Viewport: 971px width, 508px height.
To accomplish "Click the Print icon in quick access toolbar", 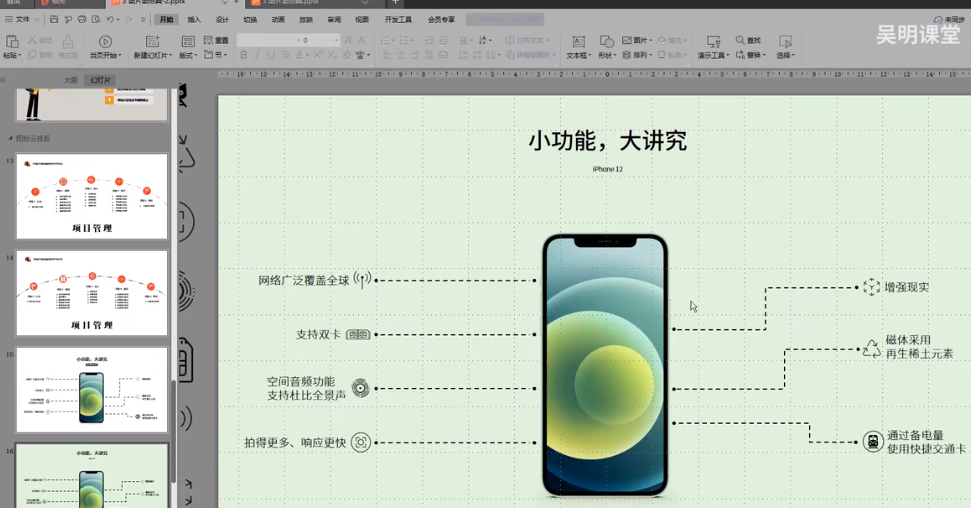I will pos(82,19).
